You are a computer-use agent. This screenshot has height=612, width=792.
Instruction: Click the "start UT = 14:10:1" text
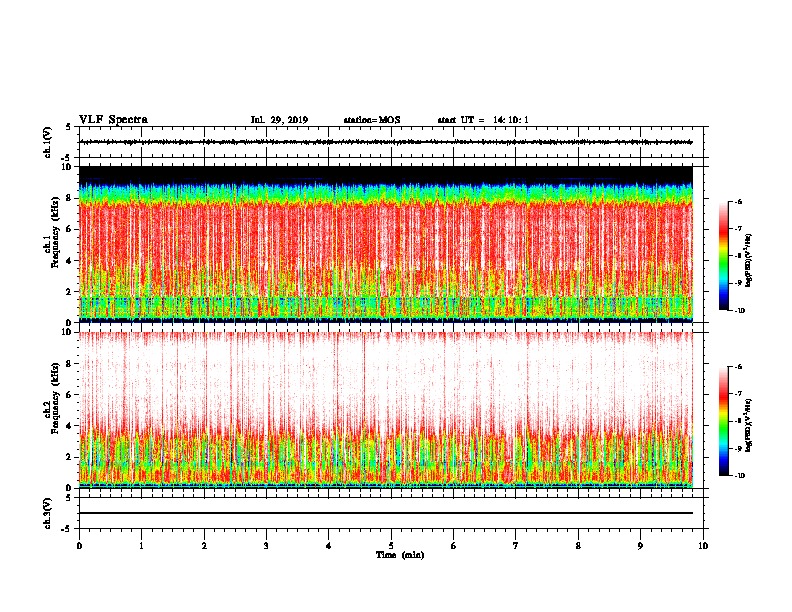[x=483, y=120]
